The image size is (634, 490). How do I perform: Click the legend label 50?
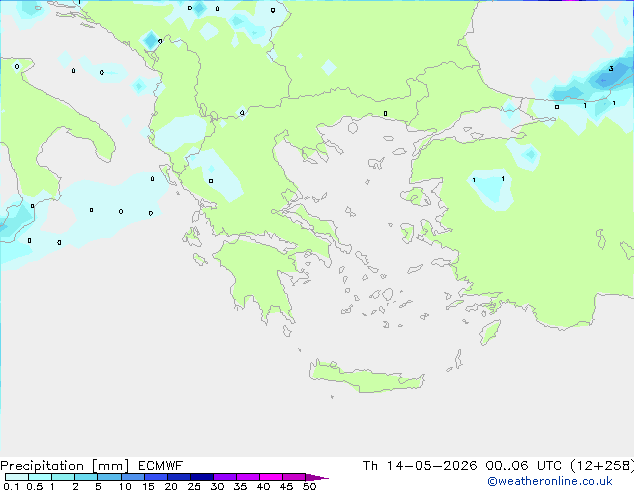tap(309, 486)
